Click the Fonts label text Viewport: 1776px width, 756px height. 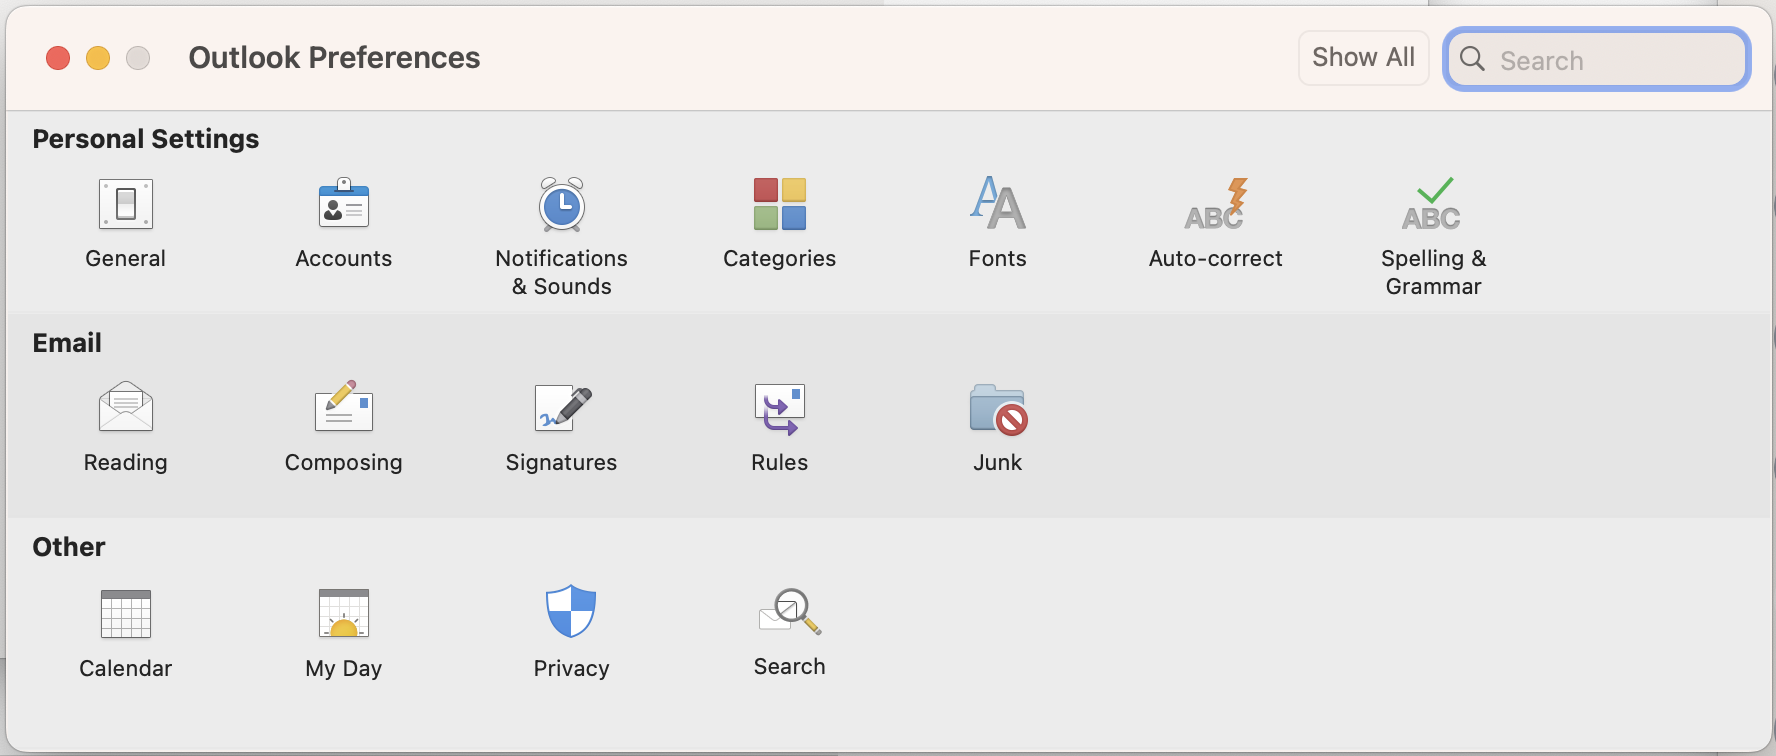[998, 258]
